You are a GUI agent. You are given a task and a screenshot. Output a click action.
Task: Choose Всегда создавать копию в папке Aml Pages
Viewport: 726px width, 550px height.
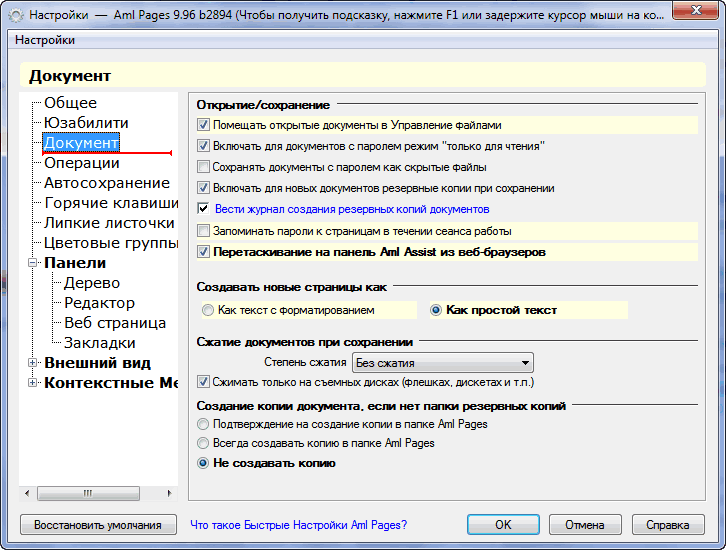[x=203, y=443]
